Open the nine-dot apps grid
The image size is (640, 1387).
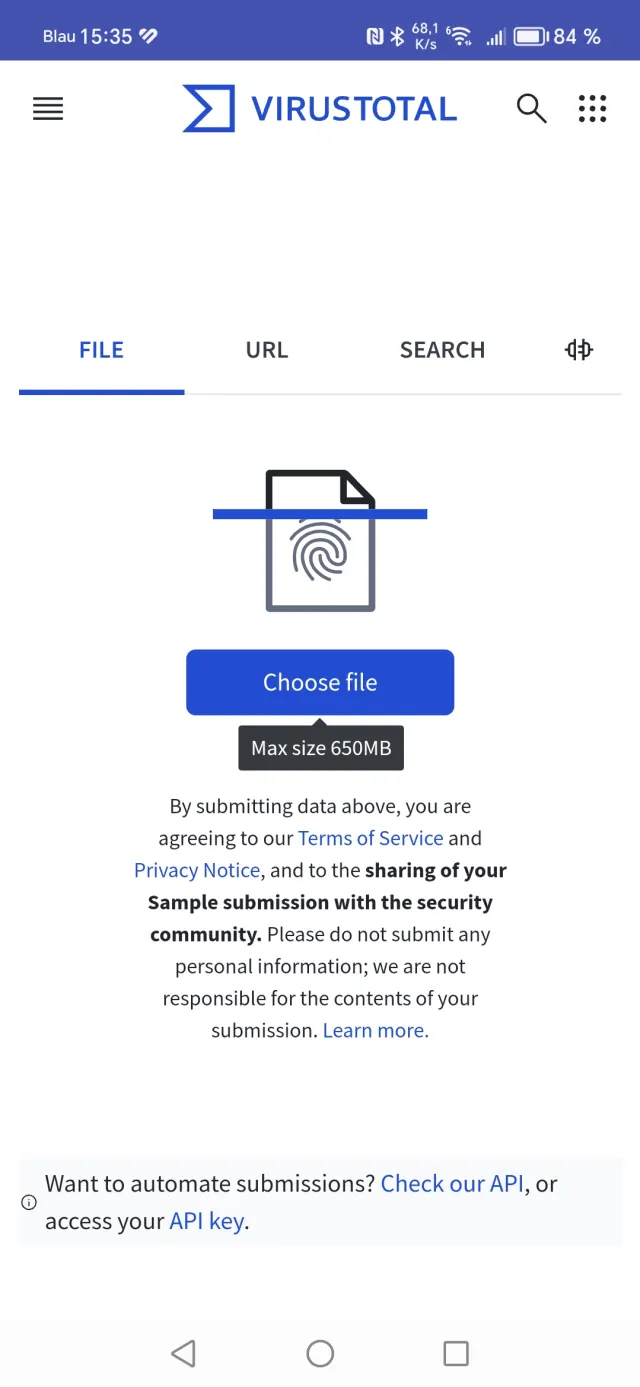point(592,109)
